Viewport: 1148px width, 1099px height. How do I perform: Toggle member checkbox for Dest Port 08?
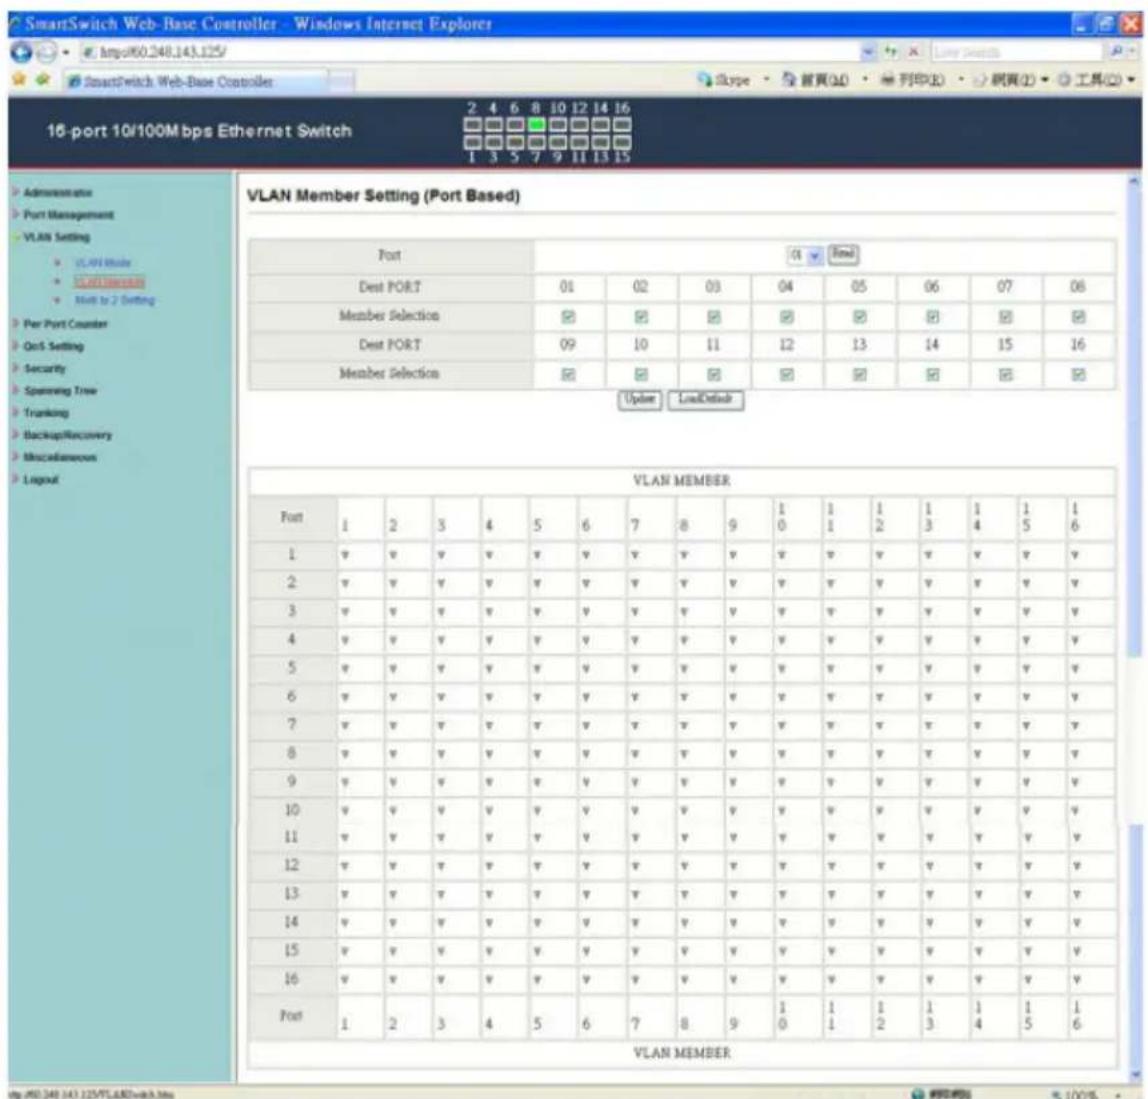point(1078,317)
